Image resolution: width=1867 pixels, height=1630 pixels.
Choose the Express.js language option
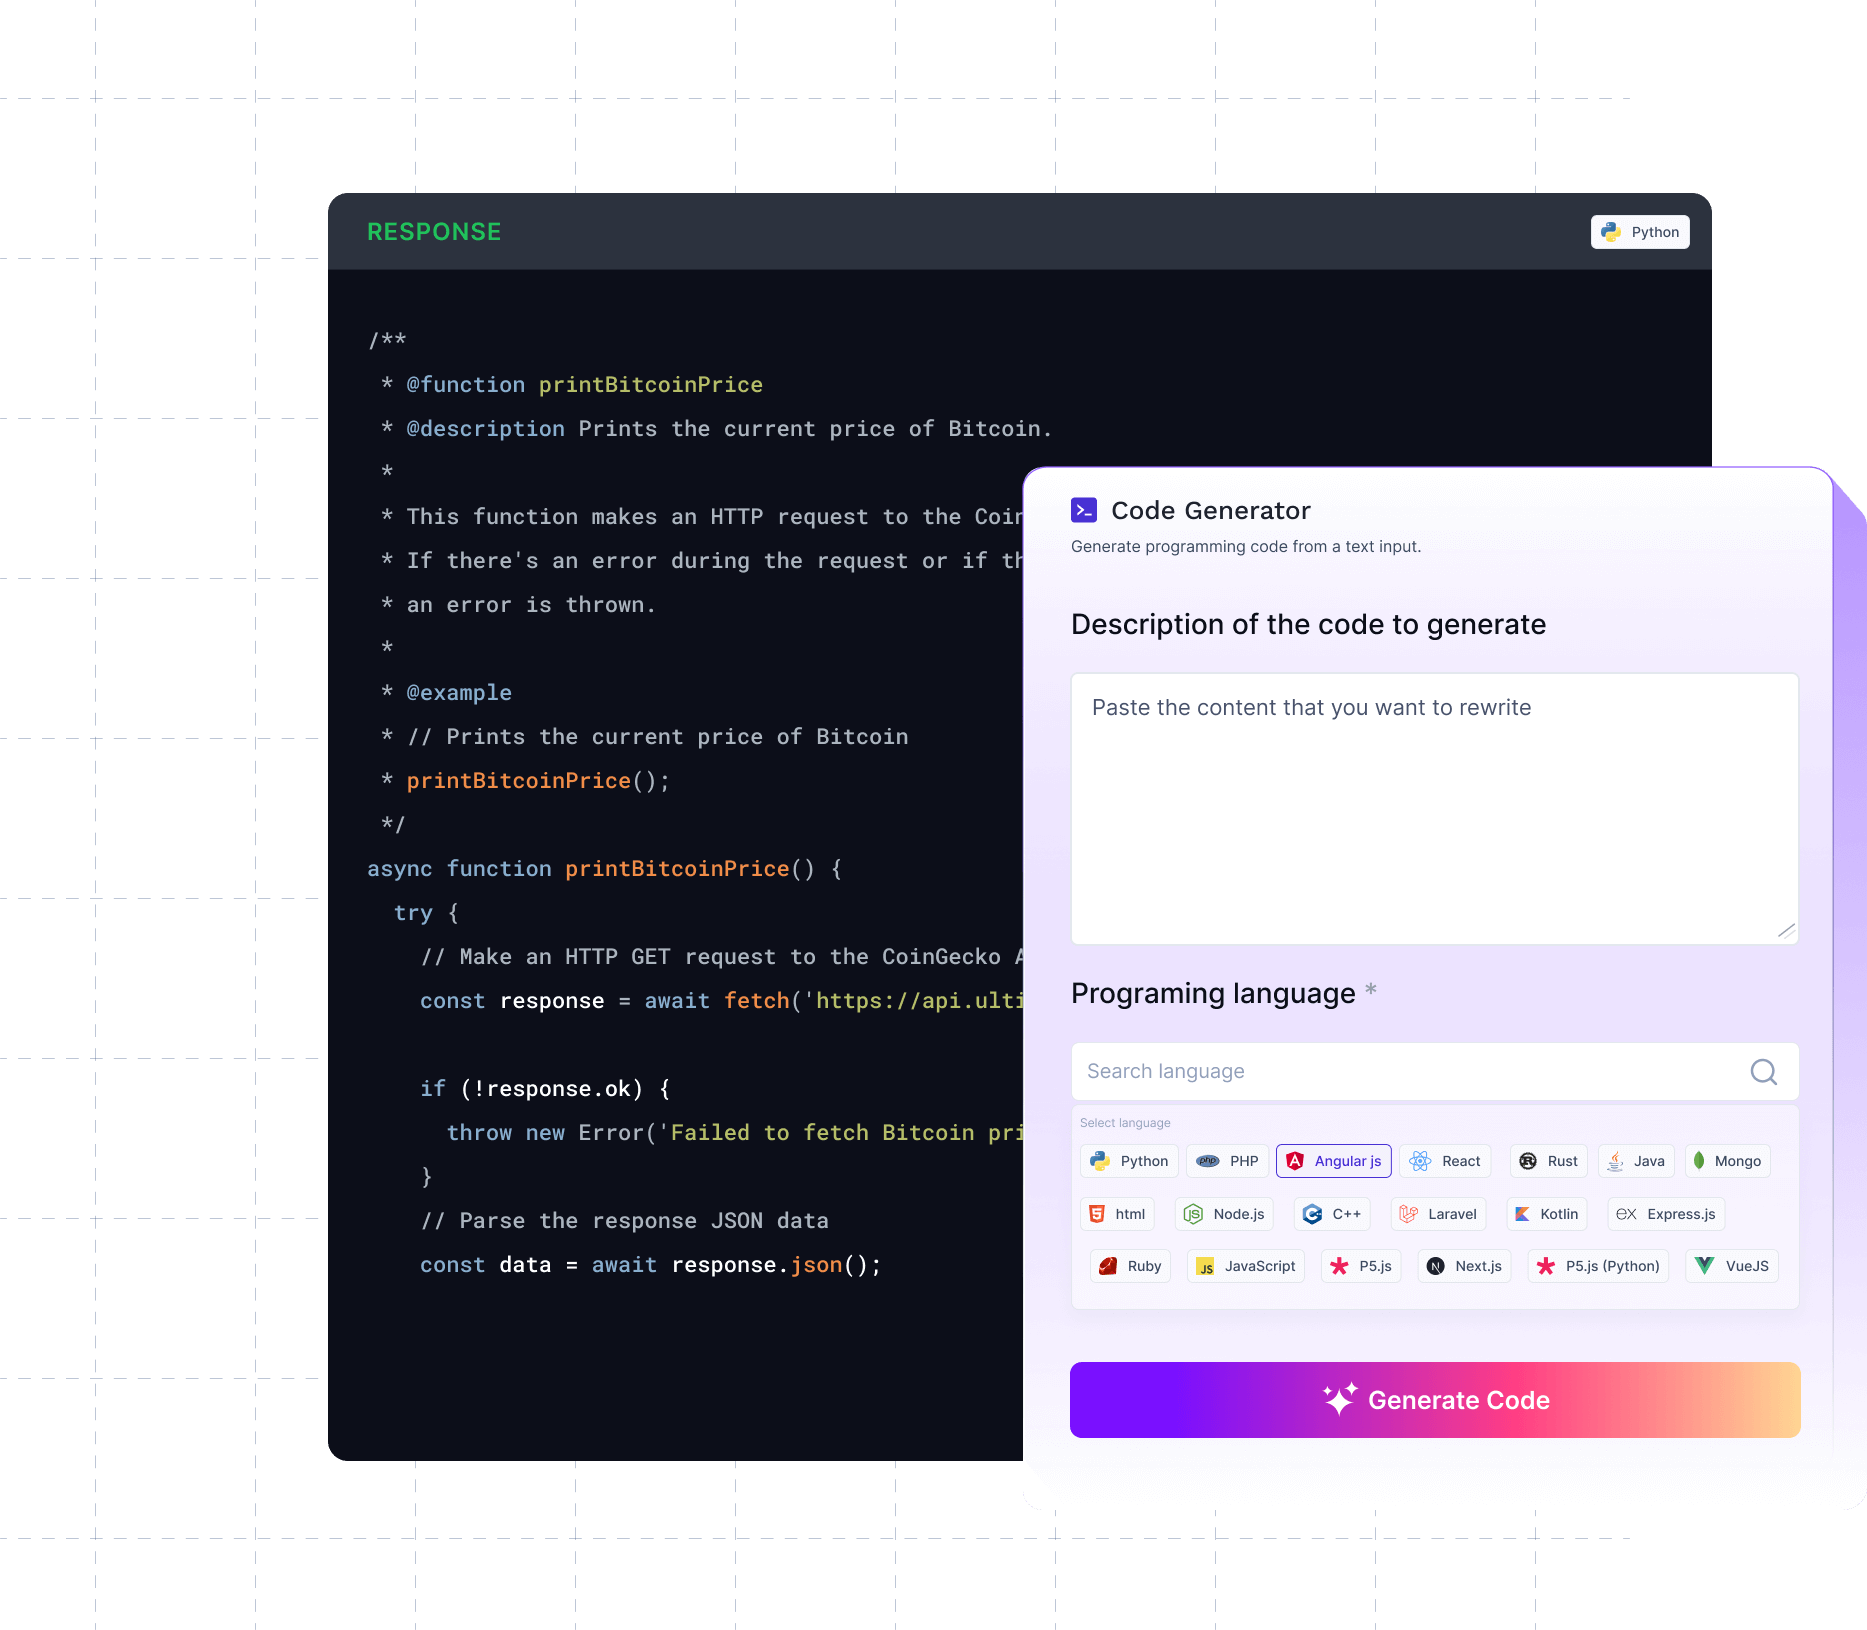point(1666,1214)
